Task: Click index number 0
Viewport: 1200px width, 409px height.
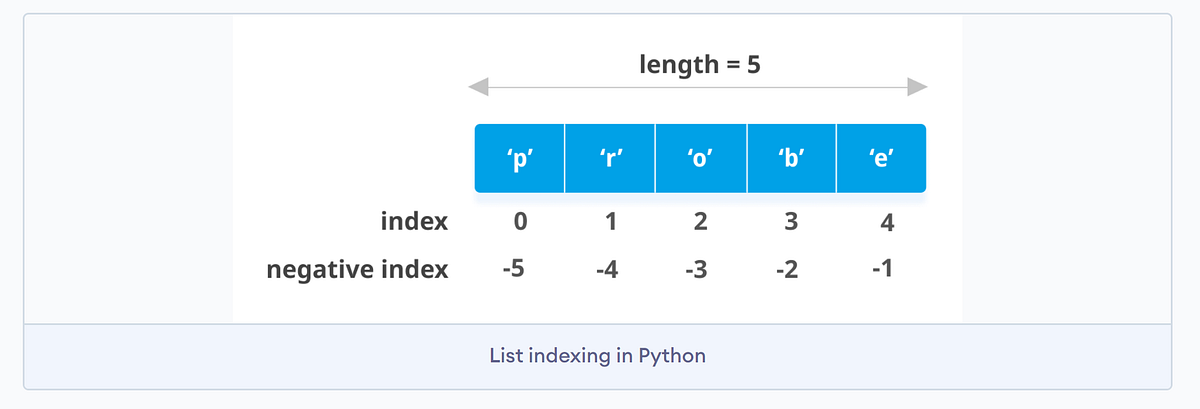Action: (x=520, y=221)
